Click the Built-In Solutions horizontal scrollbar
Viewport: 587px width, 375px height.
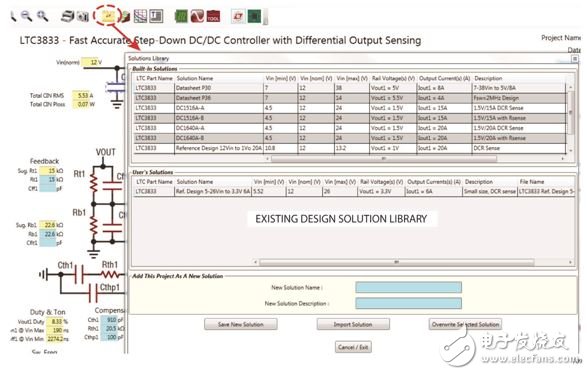(x=384, y=159)
